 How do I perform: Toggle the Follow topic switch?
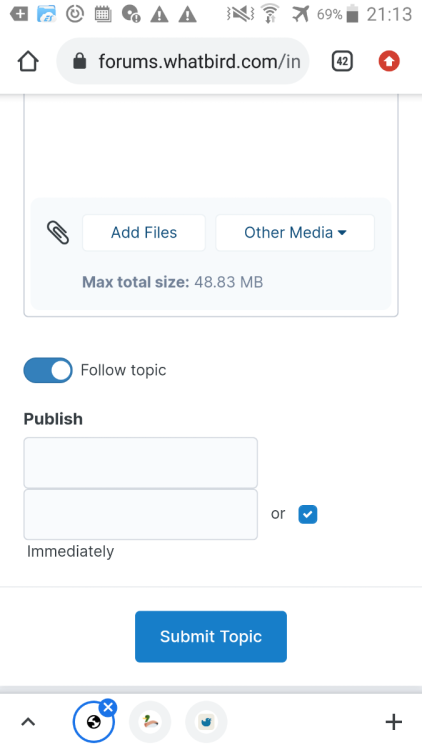pyautogui.click(x=48, y=370)
